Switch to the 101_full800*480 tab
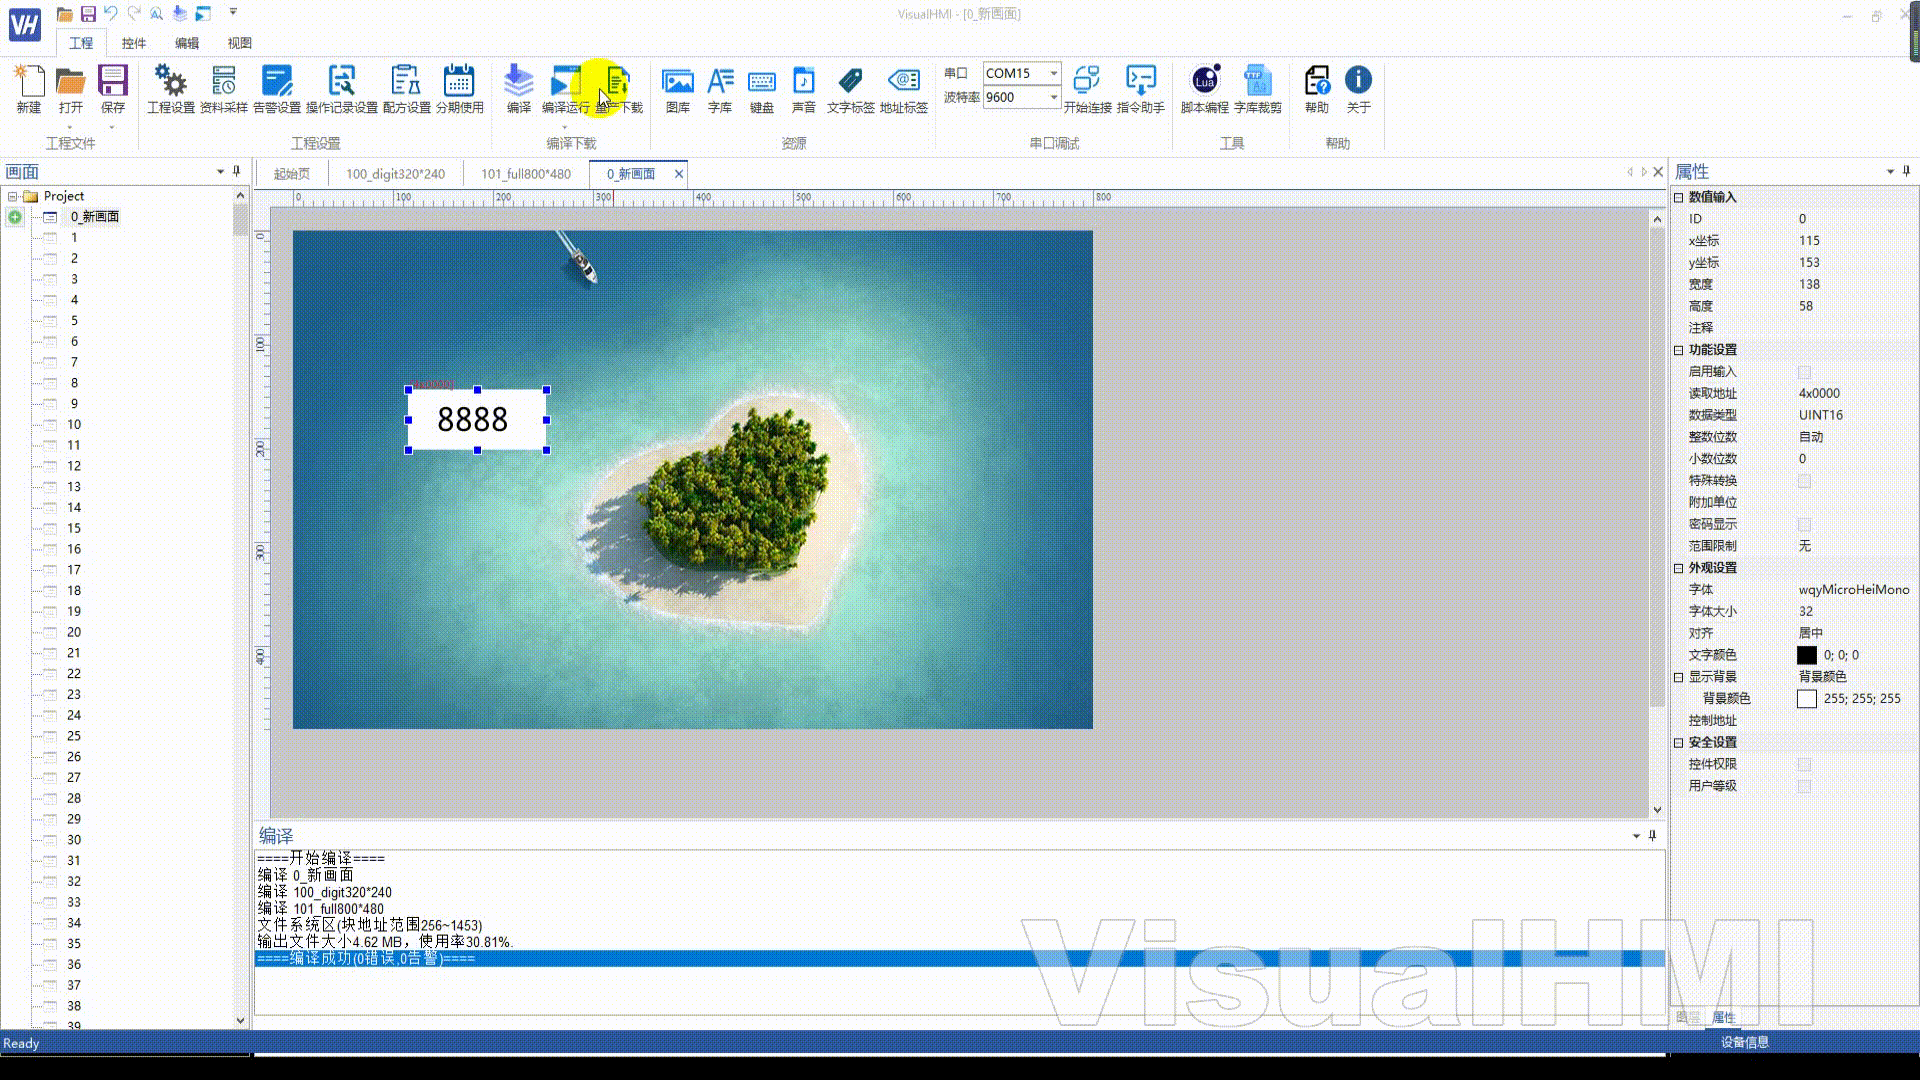The image size is (1920, 1080). (x=526, y=174)
